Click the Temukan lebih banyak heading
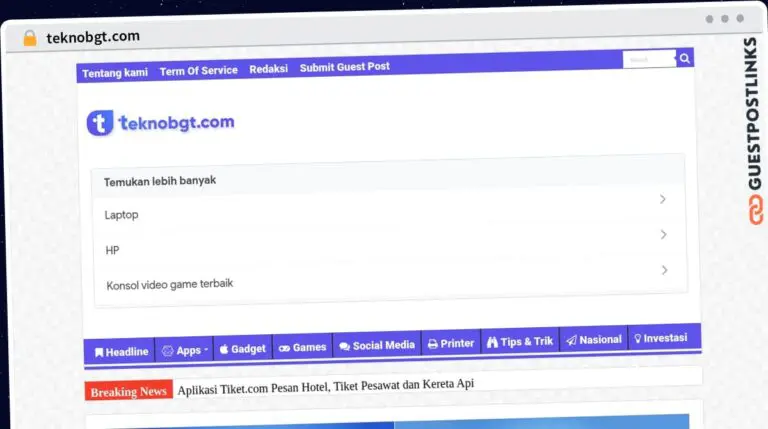This screenshot has height=429, width=768. coord(160,181)
